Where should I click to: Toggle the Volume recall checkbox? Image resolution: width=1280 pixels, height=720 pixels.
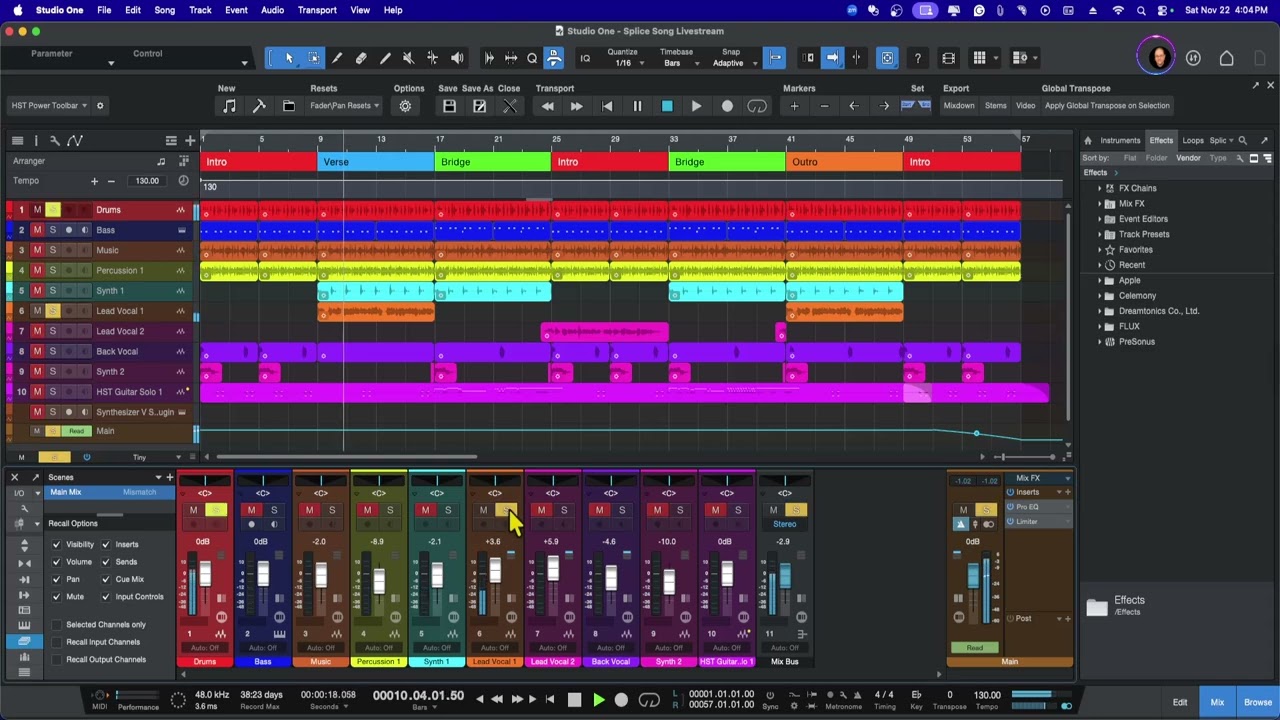[x=56, y=562]
